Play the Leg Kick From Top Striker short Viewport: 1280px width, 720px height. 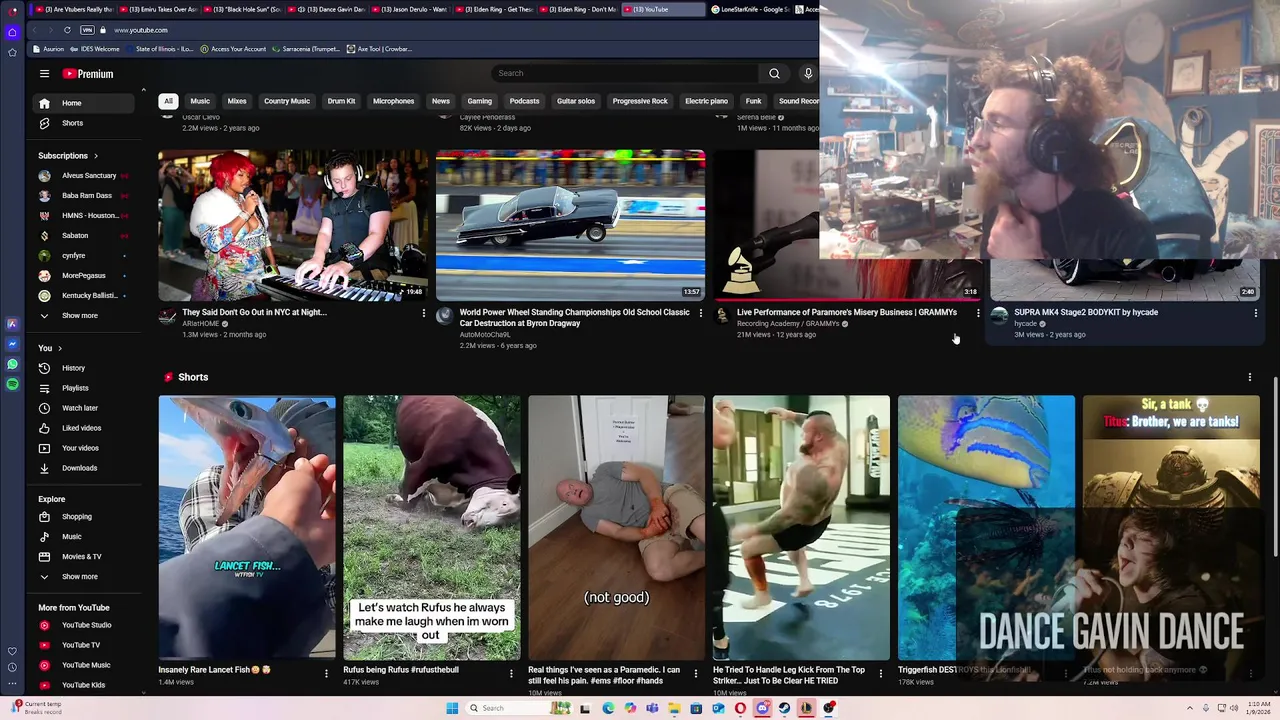click(x=801, y=528)
